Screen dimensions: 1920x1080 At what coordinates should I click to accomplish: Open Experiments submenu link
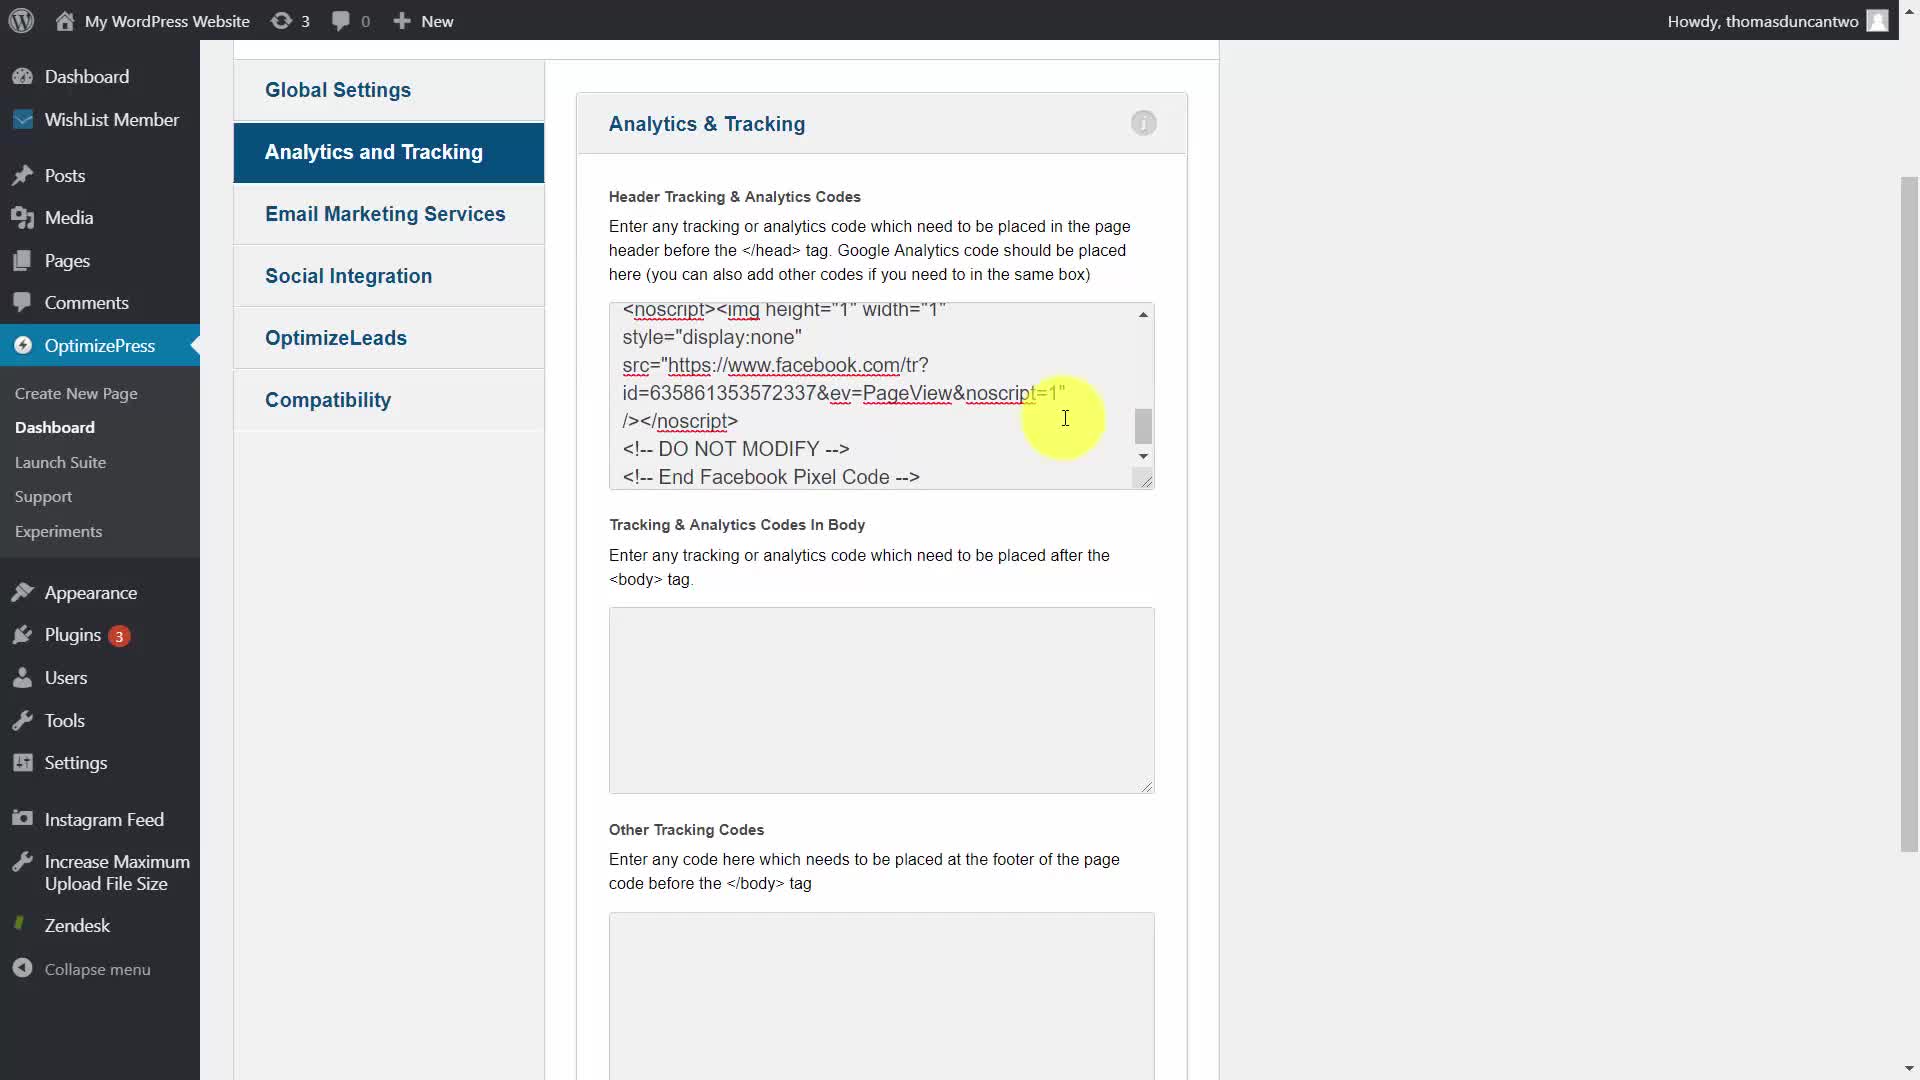[58, 531]
